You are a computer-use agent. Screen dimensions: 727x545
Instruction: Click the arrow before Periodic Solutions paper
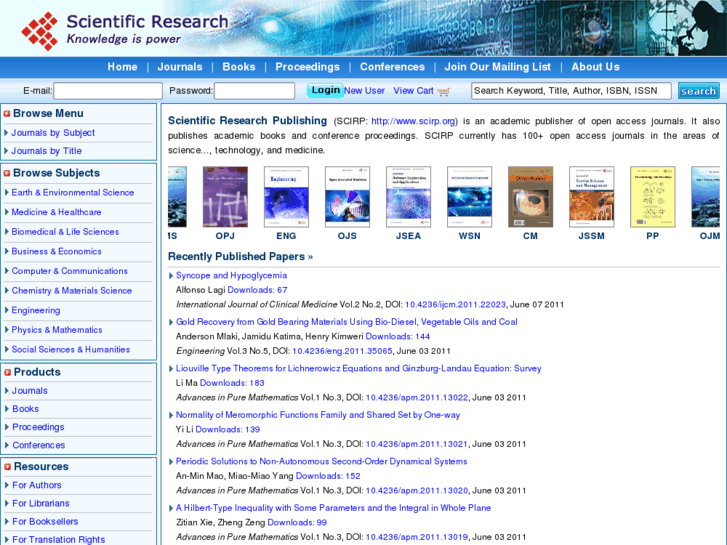click(x=171, y=462)
